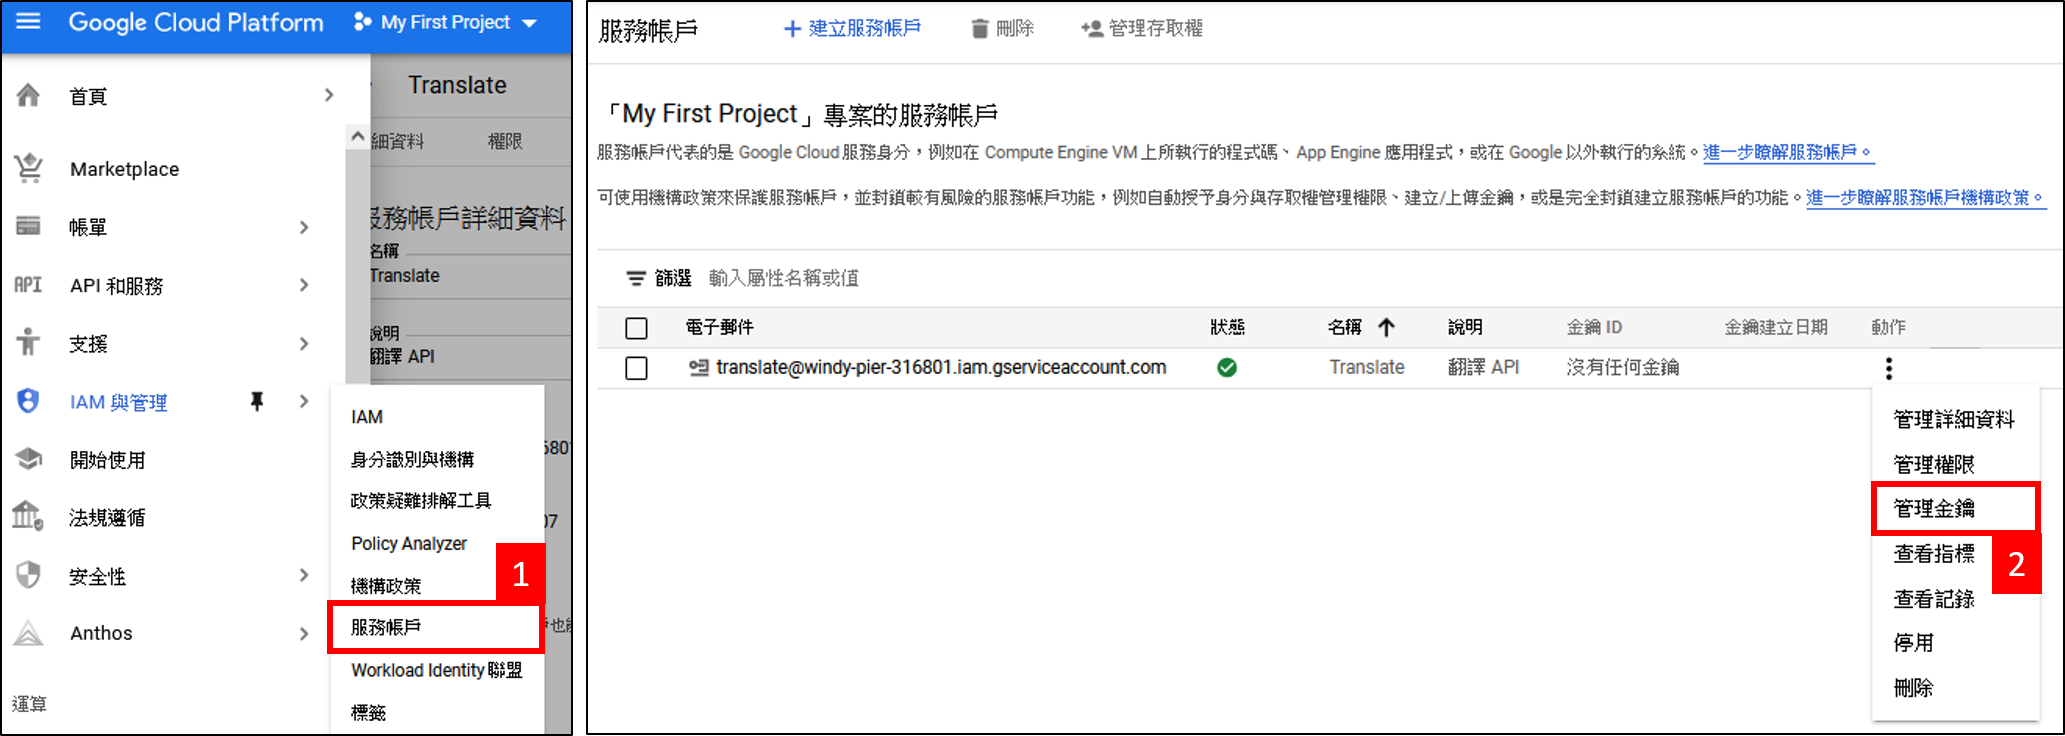Open the My First Project dropdown arrow
This screenshot has height=736, width=2065.
coord(530,23)
